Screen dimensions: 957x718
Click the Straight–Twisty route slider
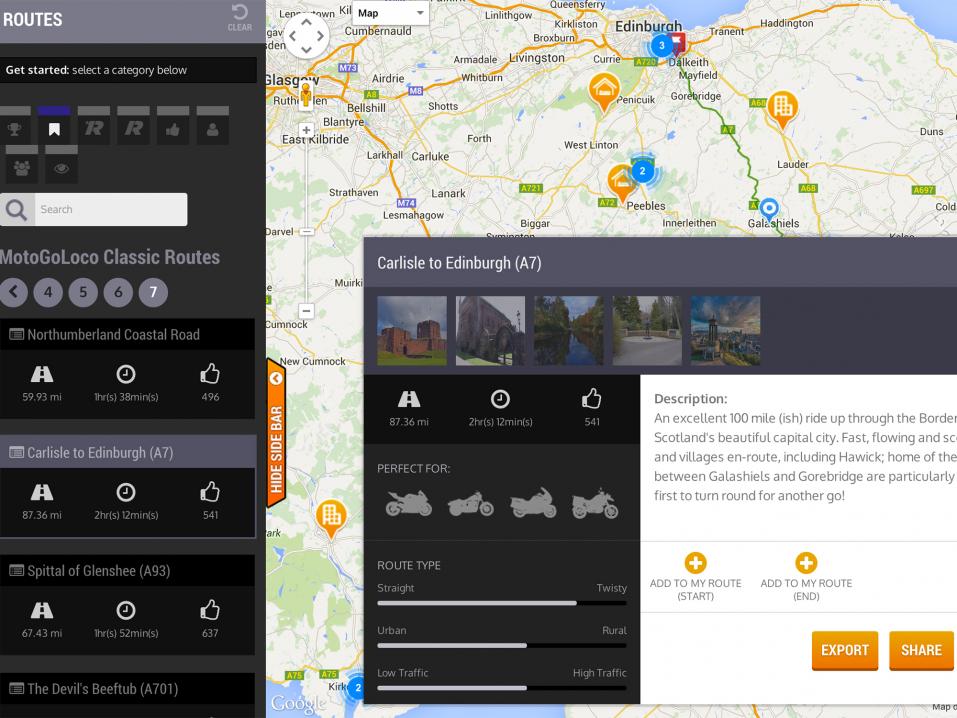[502, 603]
